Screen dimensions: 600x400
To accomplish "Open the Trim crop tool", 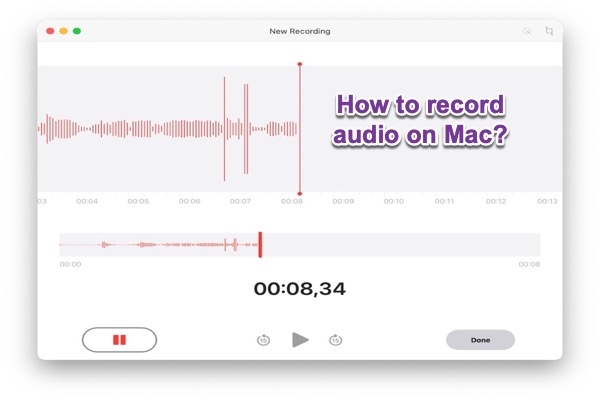I will pos(549,31).
